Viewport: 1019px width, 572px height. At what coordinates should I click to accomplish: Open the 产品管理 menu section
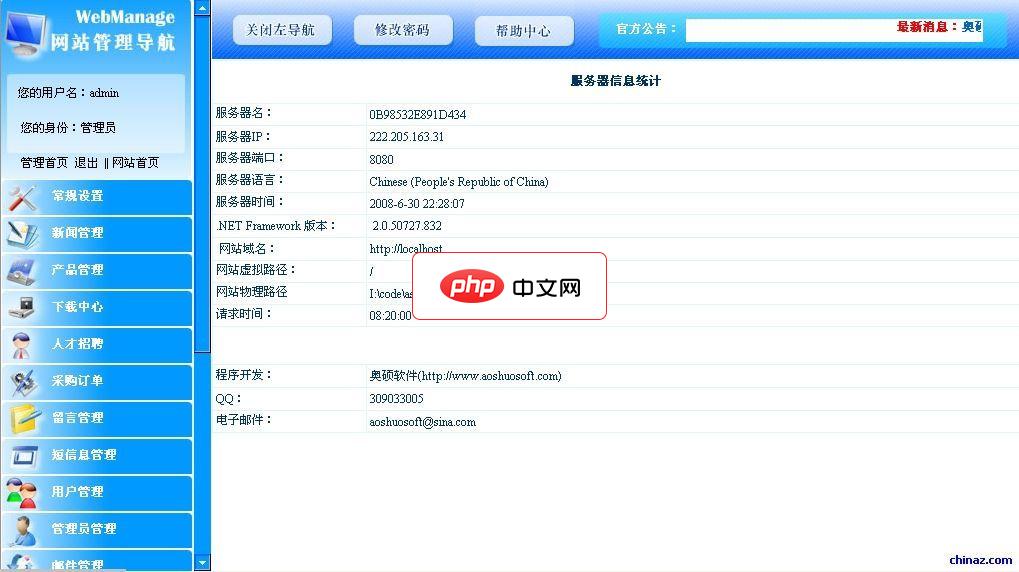(97, 272)
